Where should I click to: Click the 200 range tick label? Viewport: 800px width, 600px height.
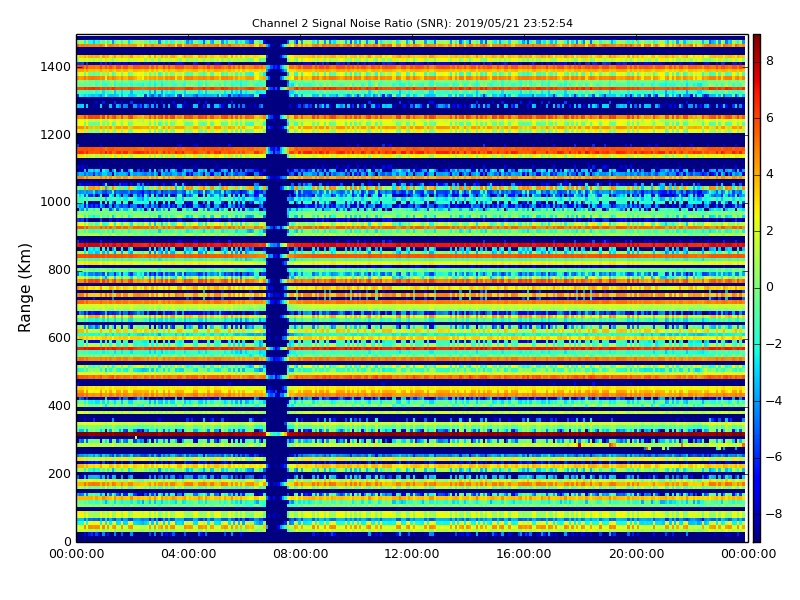coord(59,473)
